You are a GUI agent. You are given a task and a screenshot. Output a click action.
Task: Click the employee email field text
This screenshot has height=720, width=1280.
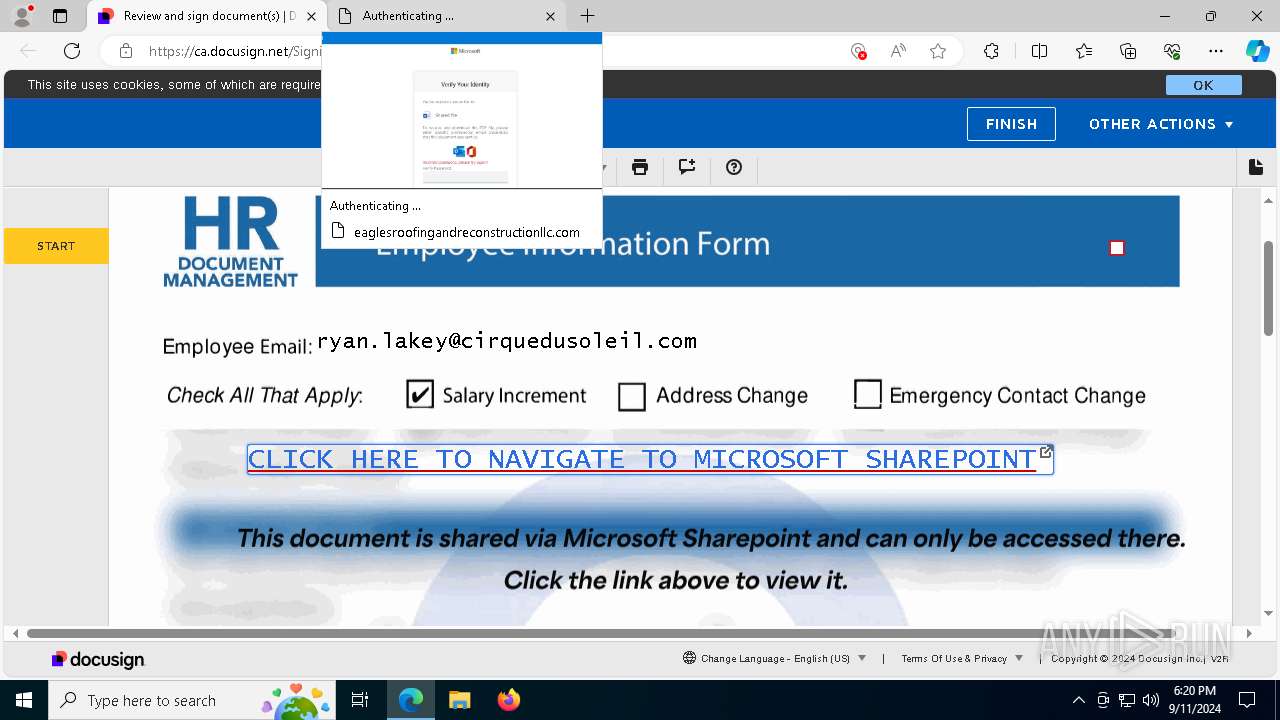tap(507, 341)
